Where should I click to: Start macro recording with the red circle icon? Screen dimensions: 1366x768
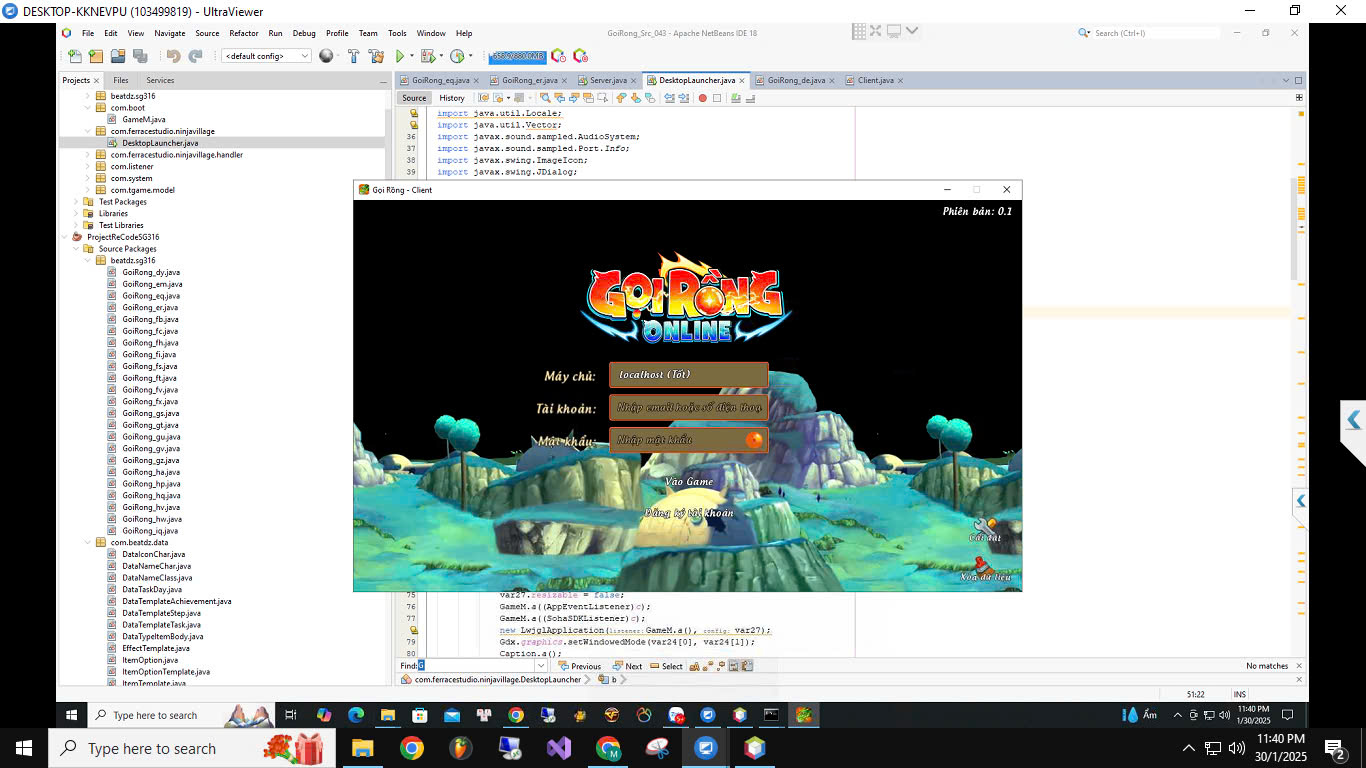click(x=702, y=98)
